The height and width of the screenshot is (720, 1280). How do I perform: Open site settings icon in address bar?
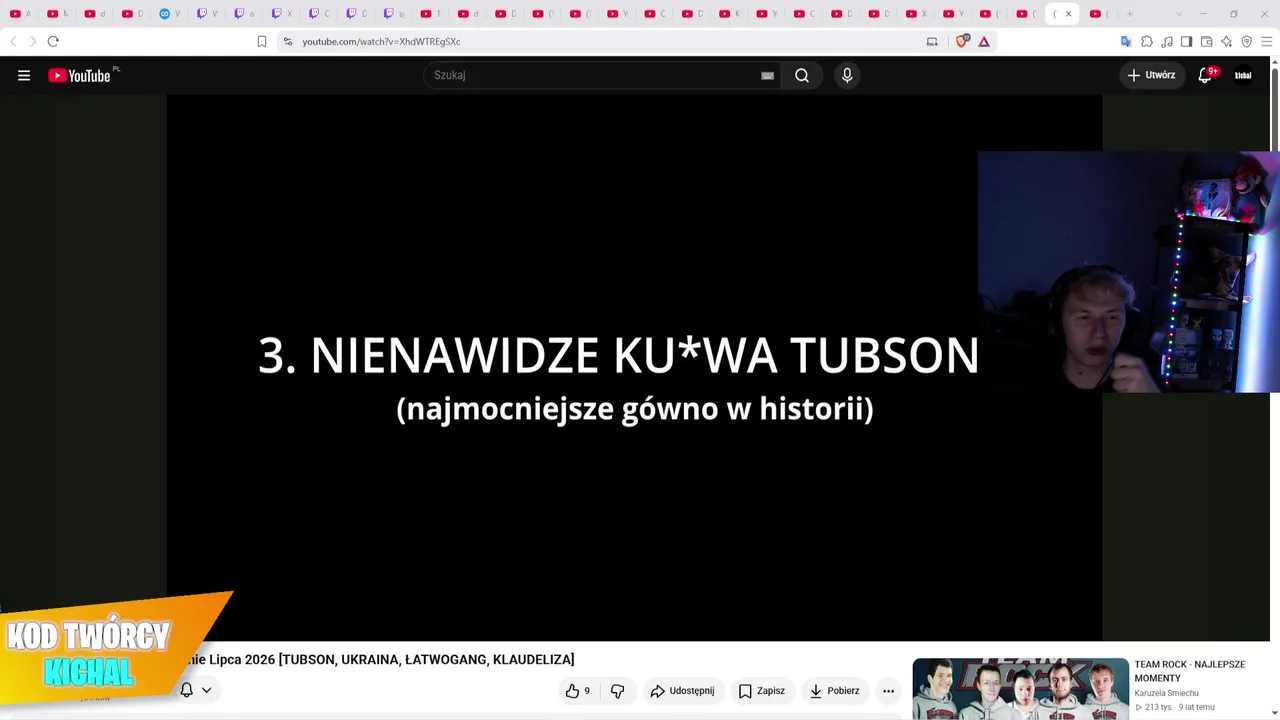287,41
